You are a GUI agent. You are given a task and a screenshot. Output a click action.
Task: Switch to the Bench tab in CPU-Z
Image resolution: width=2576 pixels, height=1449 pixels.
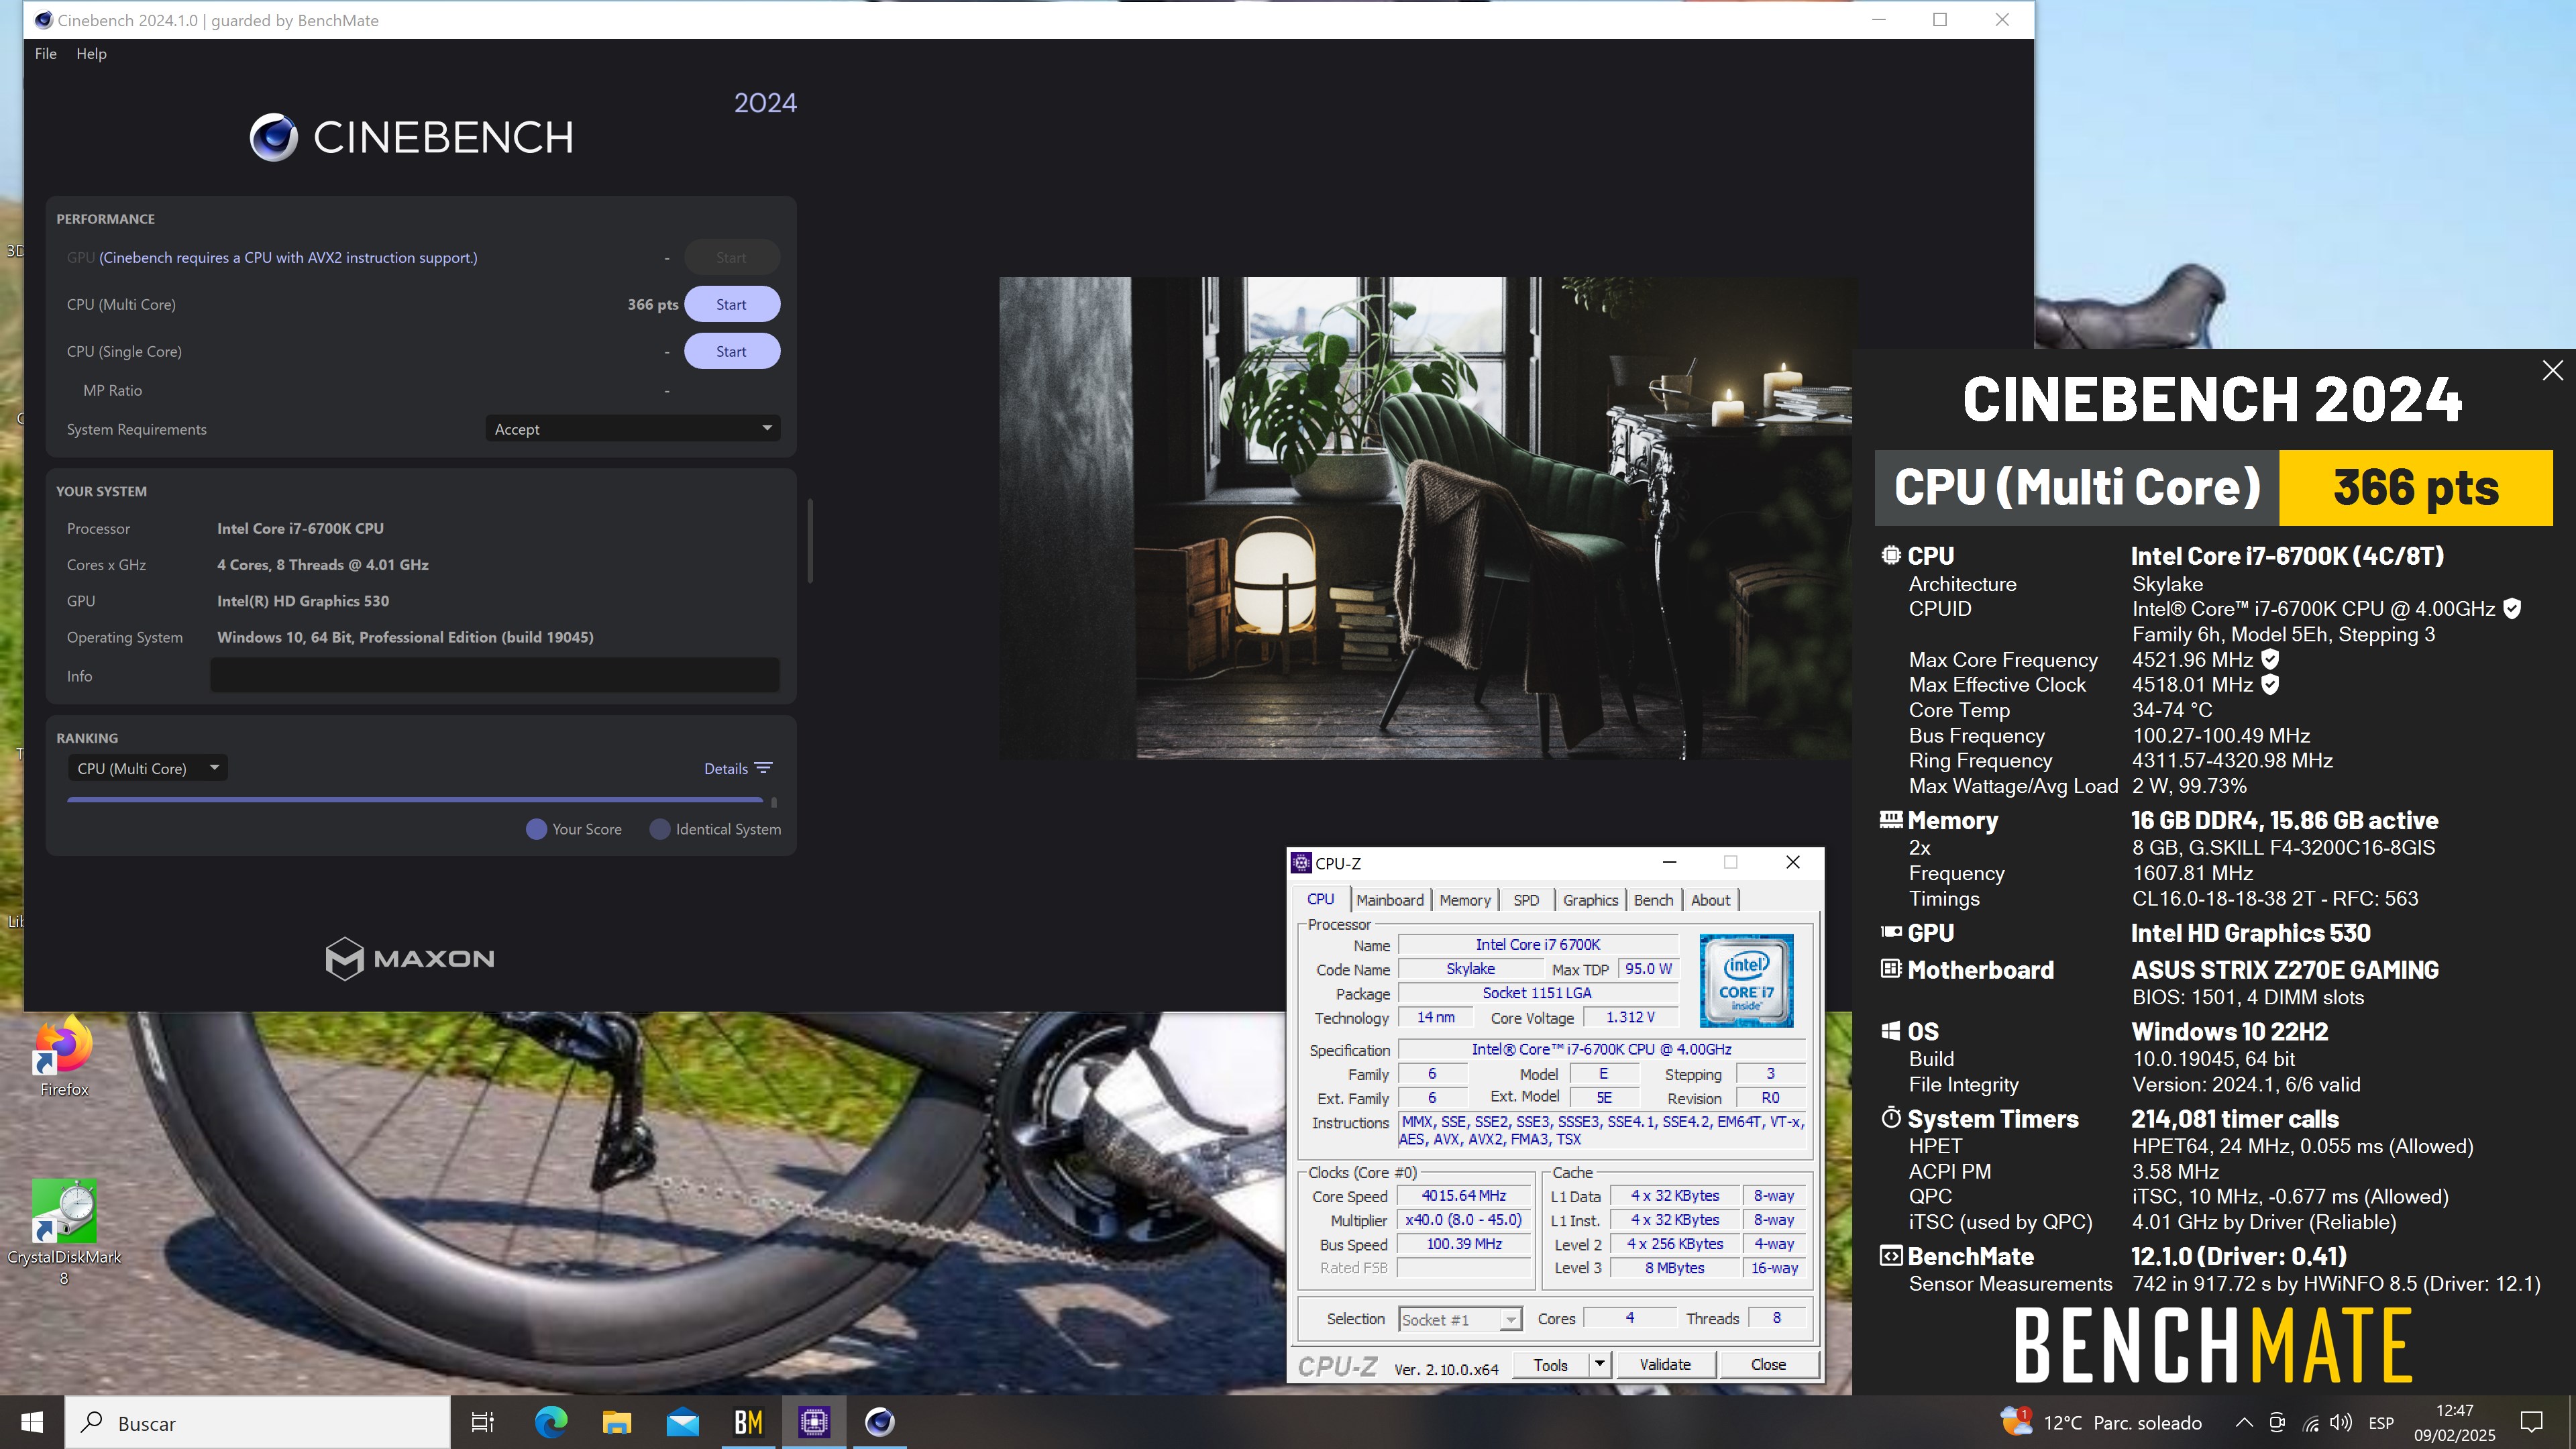click(x=1653, y=900)
